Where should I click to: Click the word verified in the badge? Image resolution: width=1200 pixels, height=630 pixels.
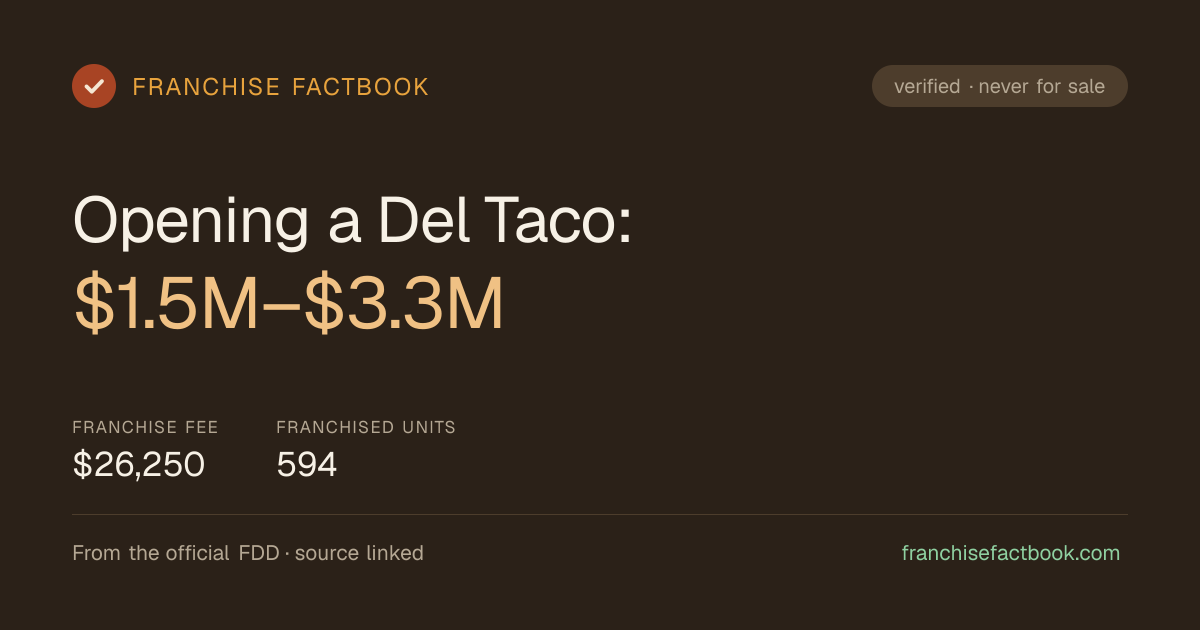(x=927, y=86)
